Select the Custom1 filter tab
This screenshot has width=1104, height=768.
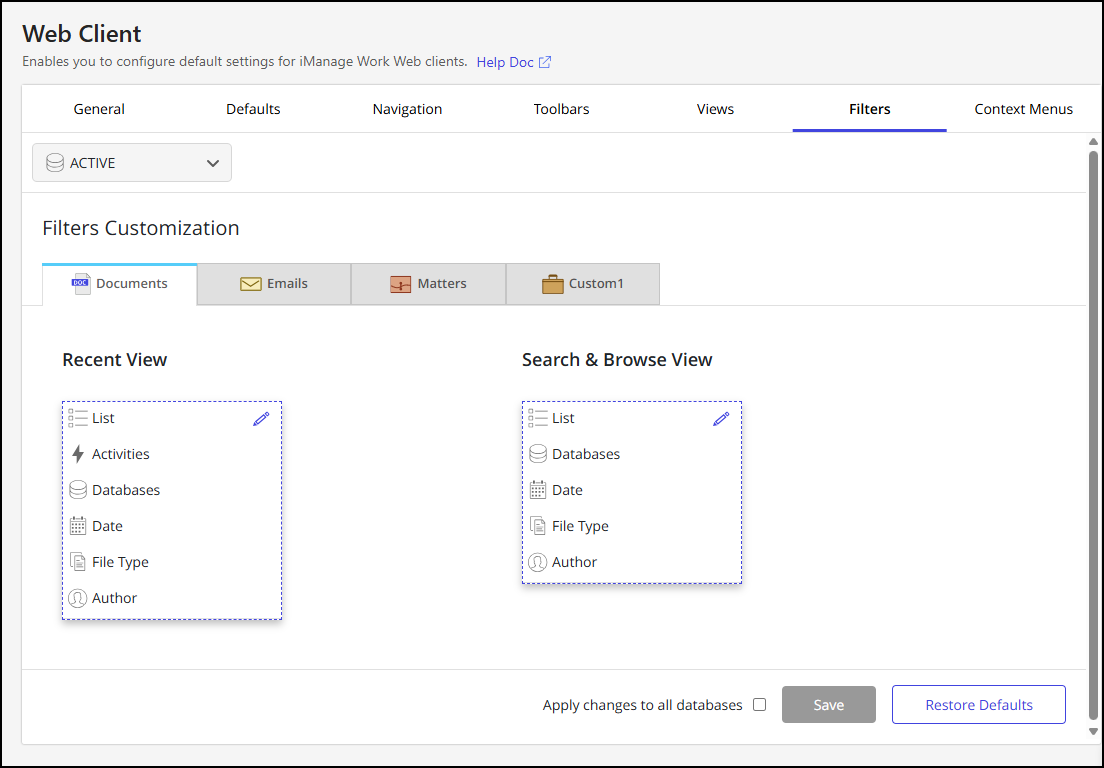coord(582,284)
